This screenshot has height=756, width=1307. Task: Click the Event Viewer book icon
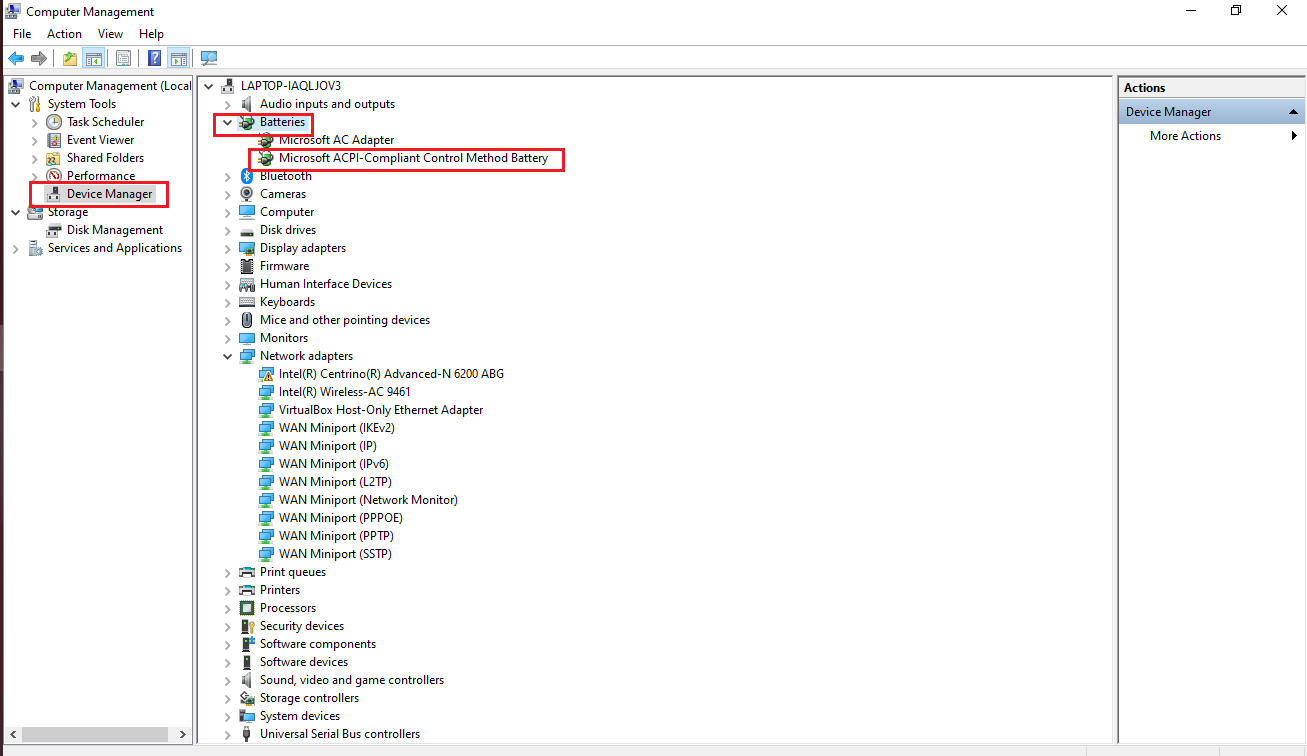[54, 140]
